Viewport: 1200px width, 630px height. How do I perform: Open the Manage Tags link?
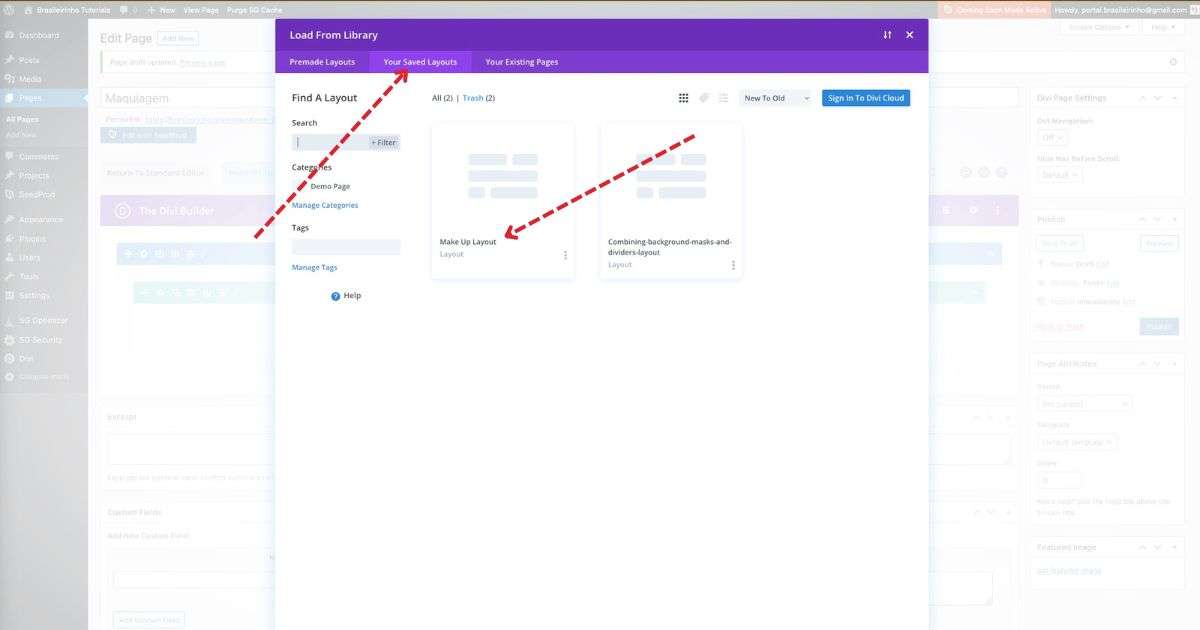point(314,267)
